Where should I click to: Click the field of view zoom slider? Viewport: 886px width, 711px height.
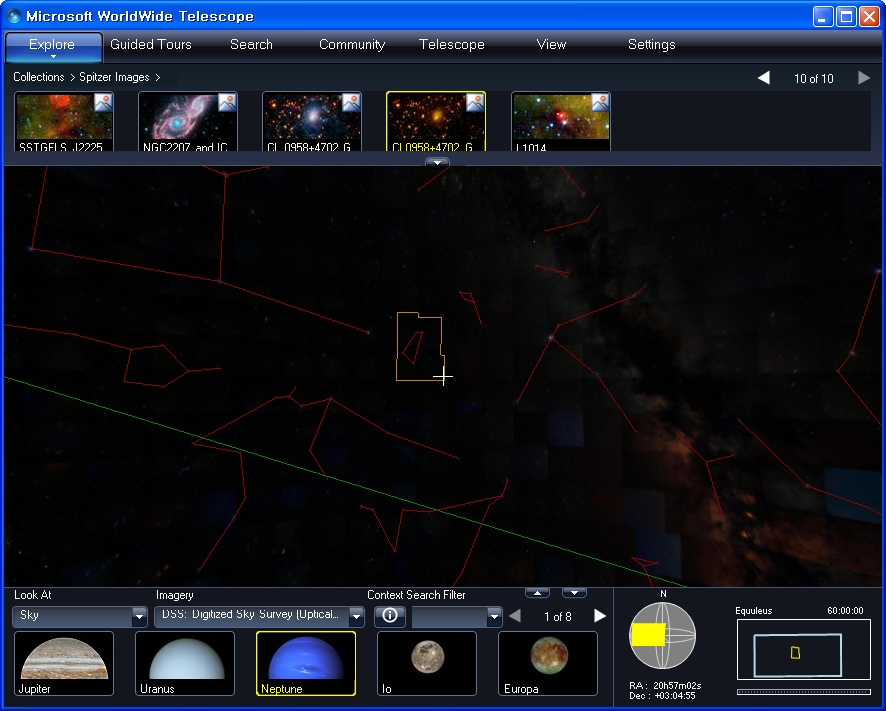point(804,691)
